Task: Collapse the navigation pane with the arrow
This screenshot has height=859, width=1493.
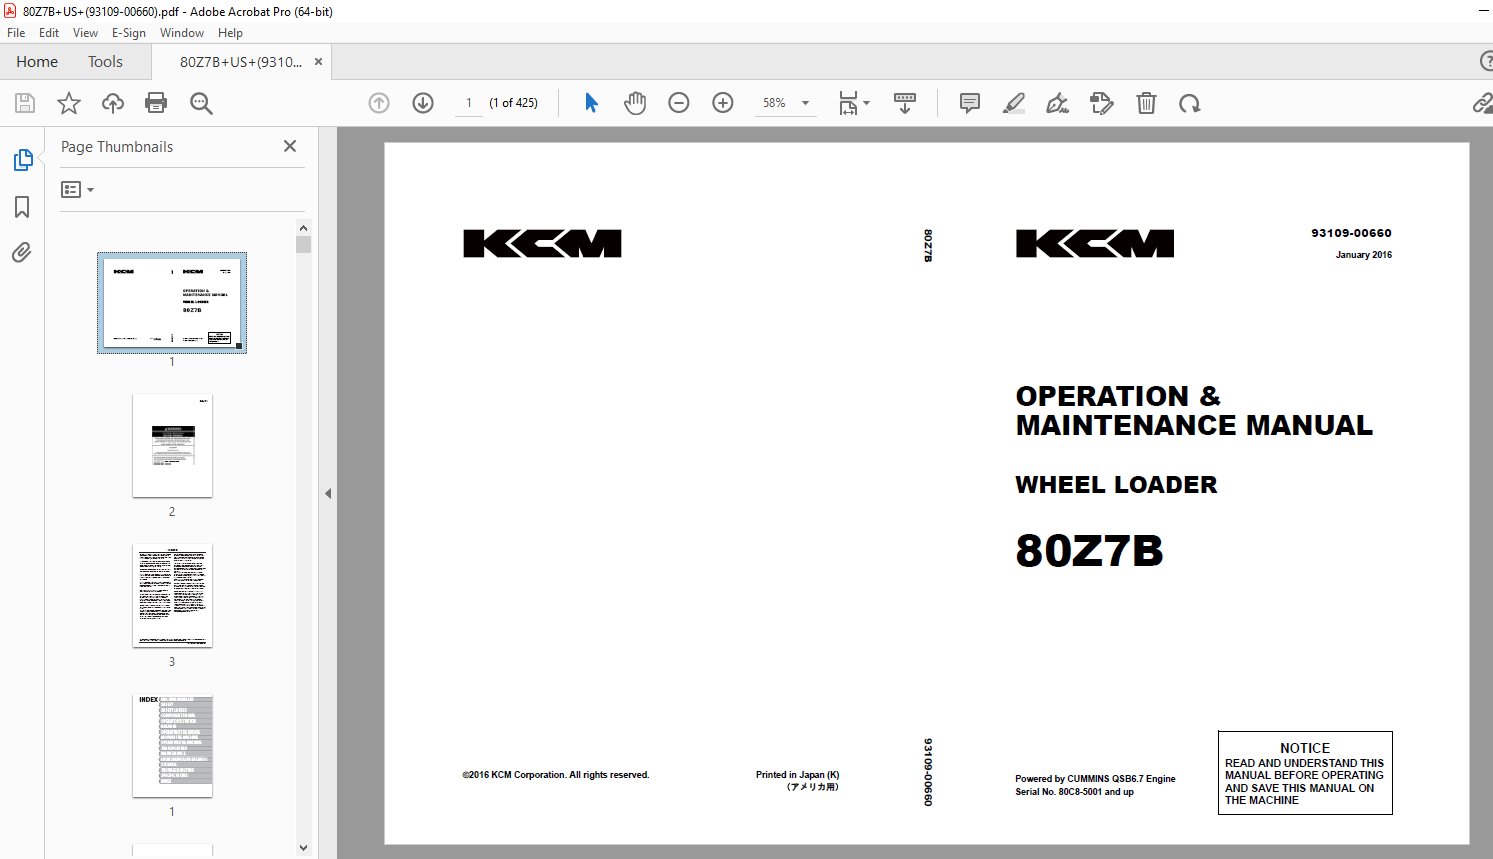Action: pyautogui.click(x=328, y=493)
